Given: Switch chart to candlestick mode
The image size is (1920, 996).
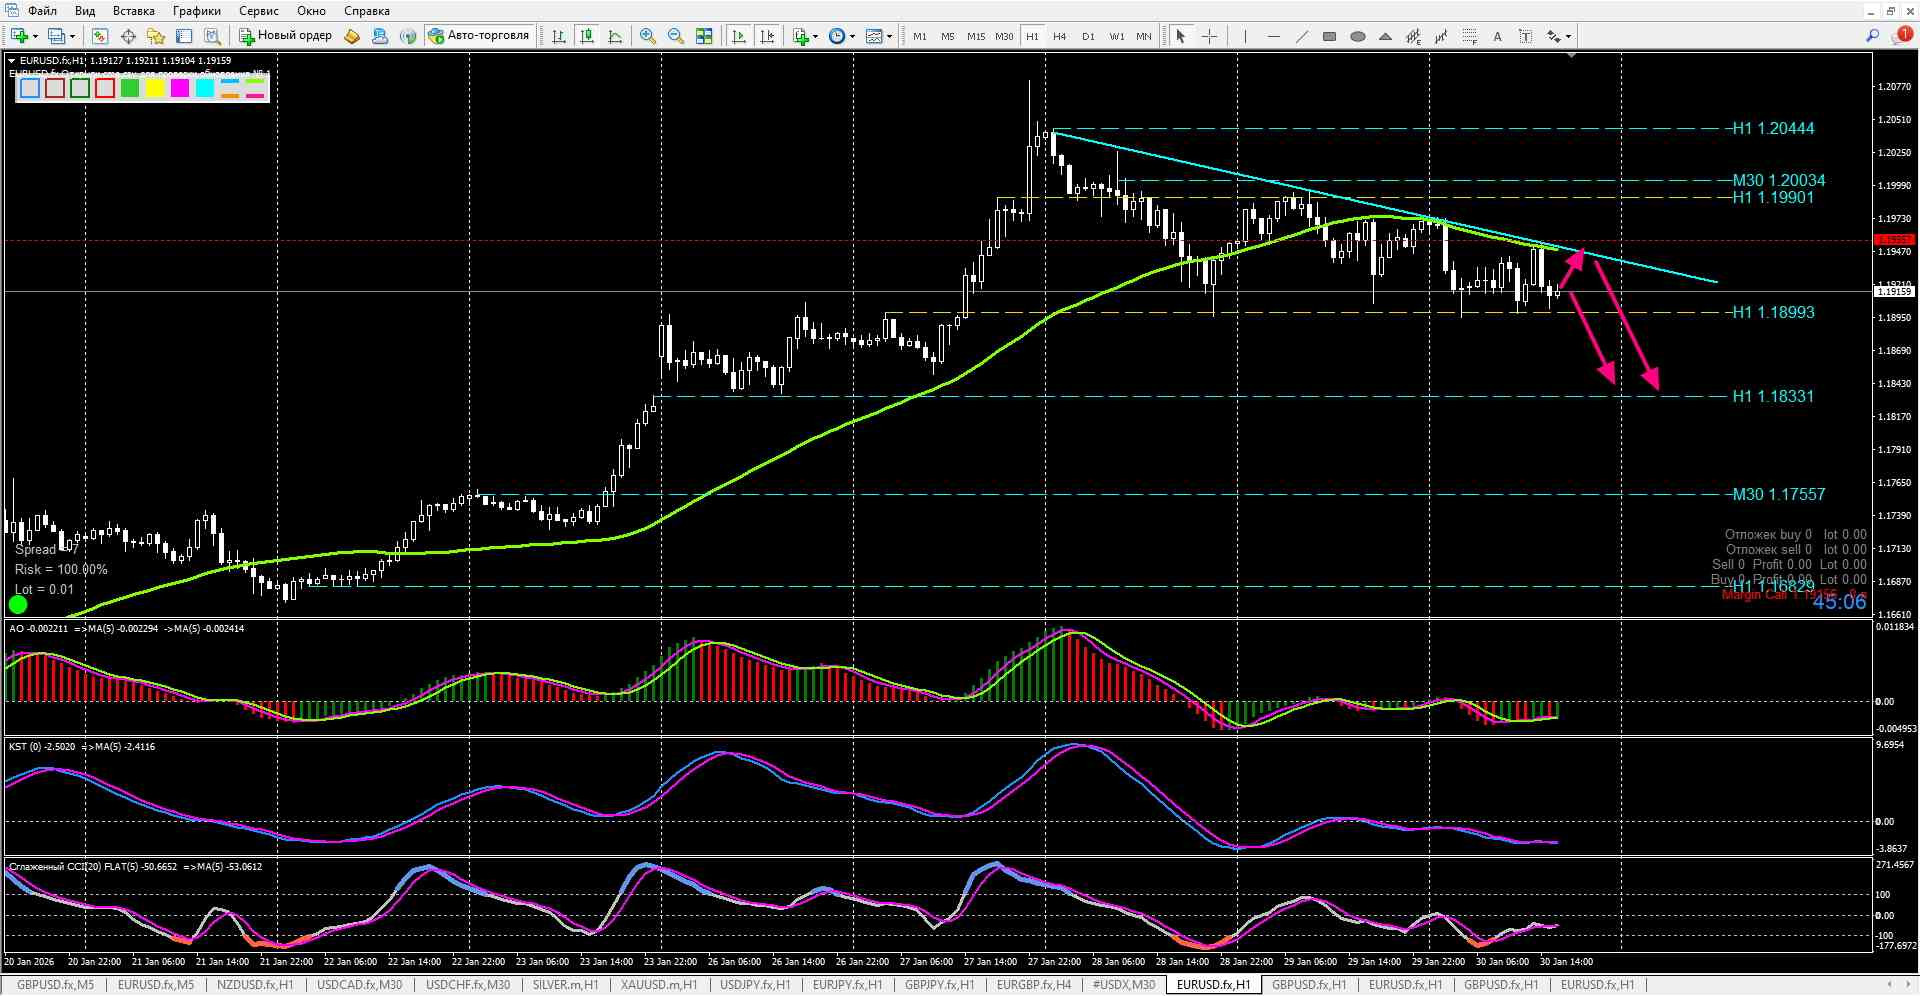Looking at the screenshot, I should 587,36.
